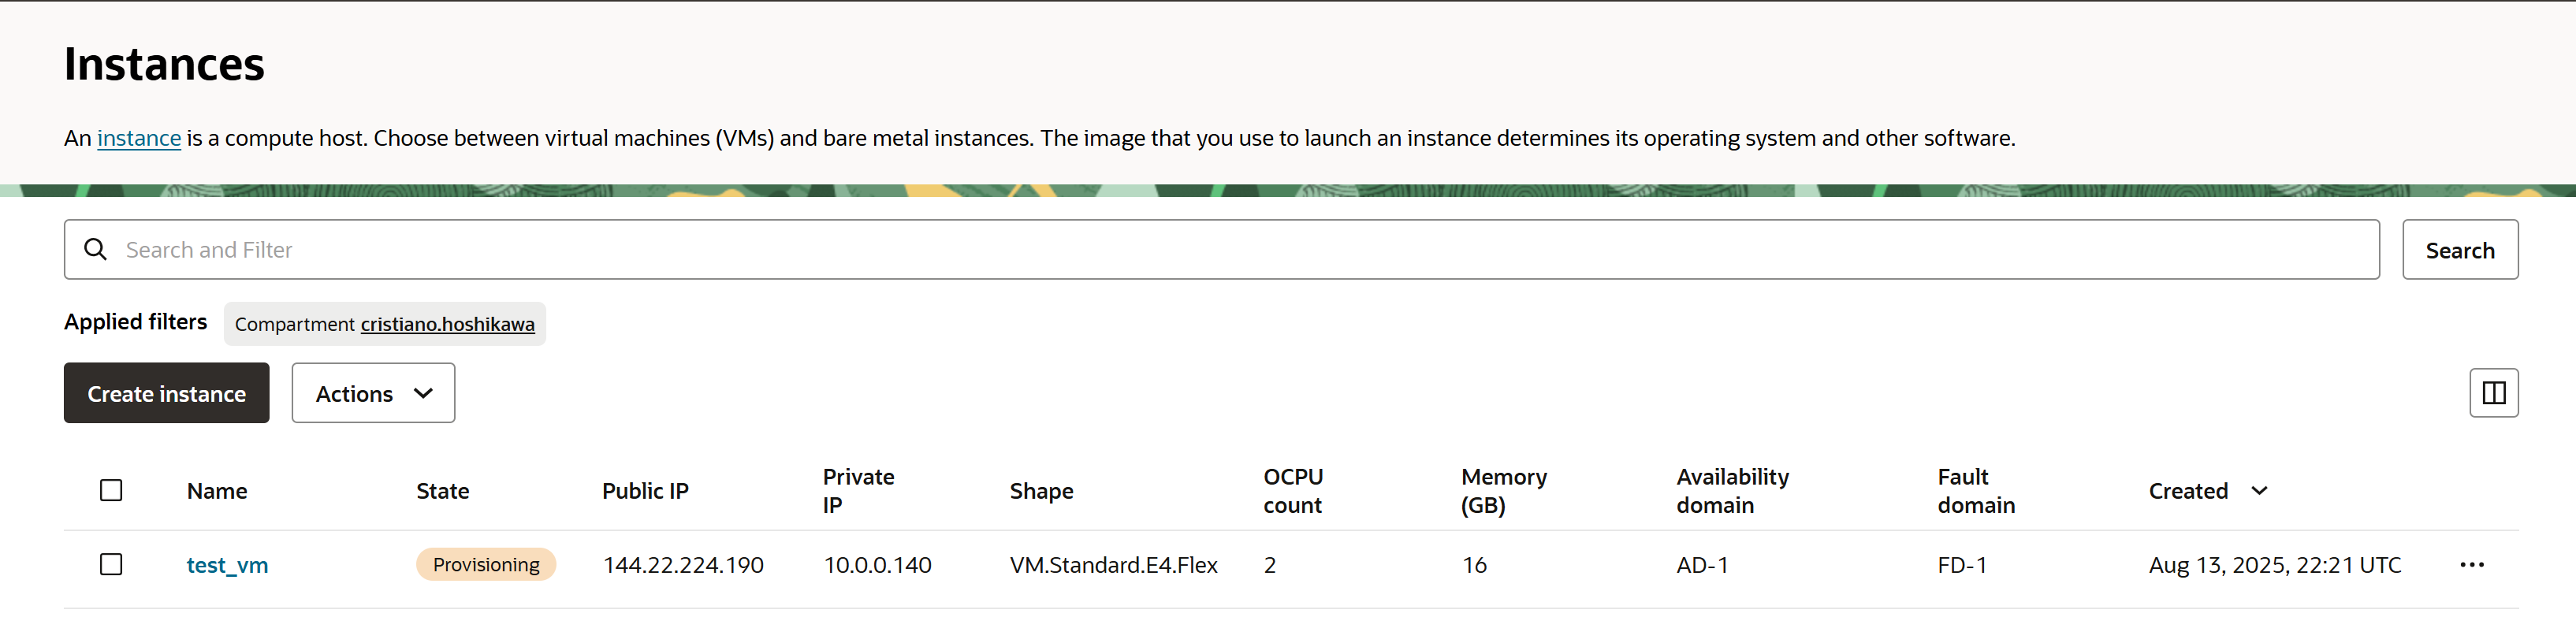Click the Shape column header

(1041, 491)
